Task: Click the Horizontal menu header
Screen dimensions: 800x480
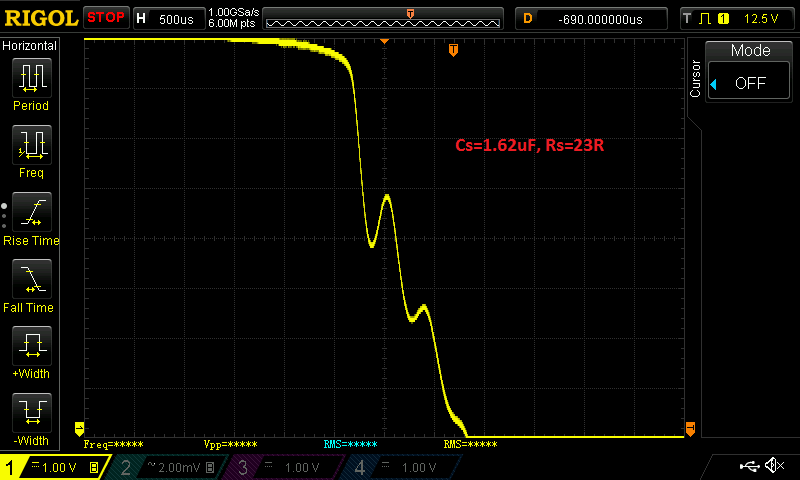Action: 30,46
